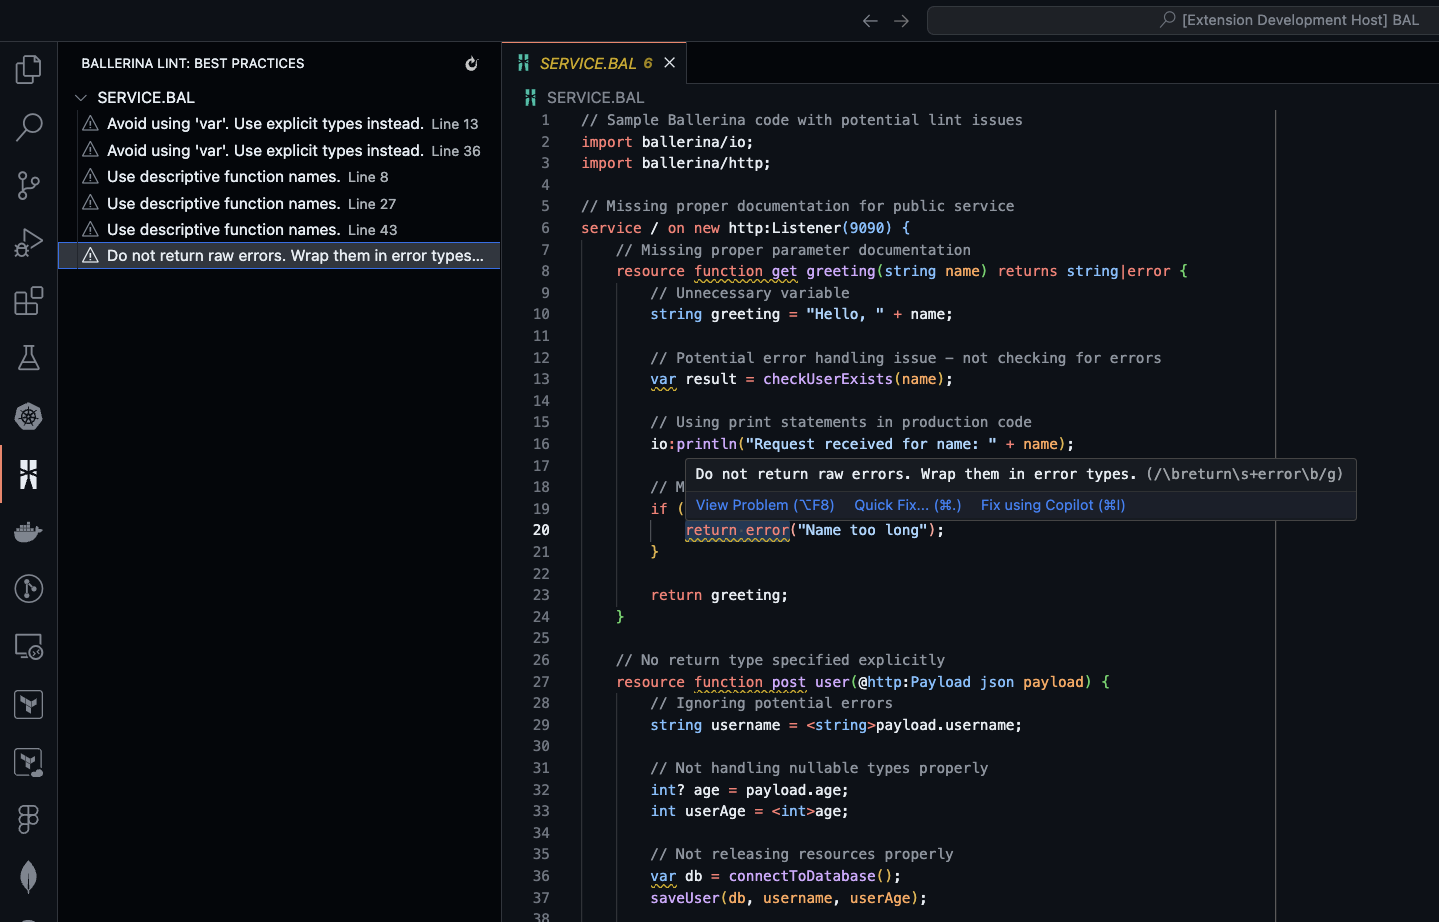
Task: Select 'Avoid using var' issue for Line 36
Action: (279, 150)
